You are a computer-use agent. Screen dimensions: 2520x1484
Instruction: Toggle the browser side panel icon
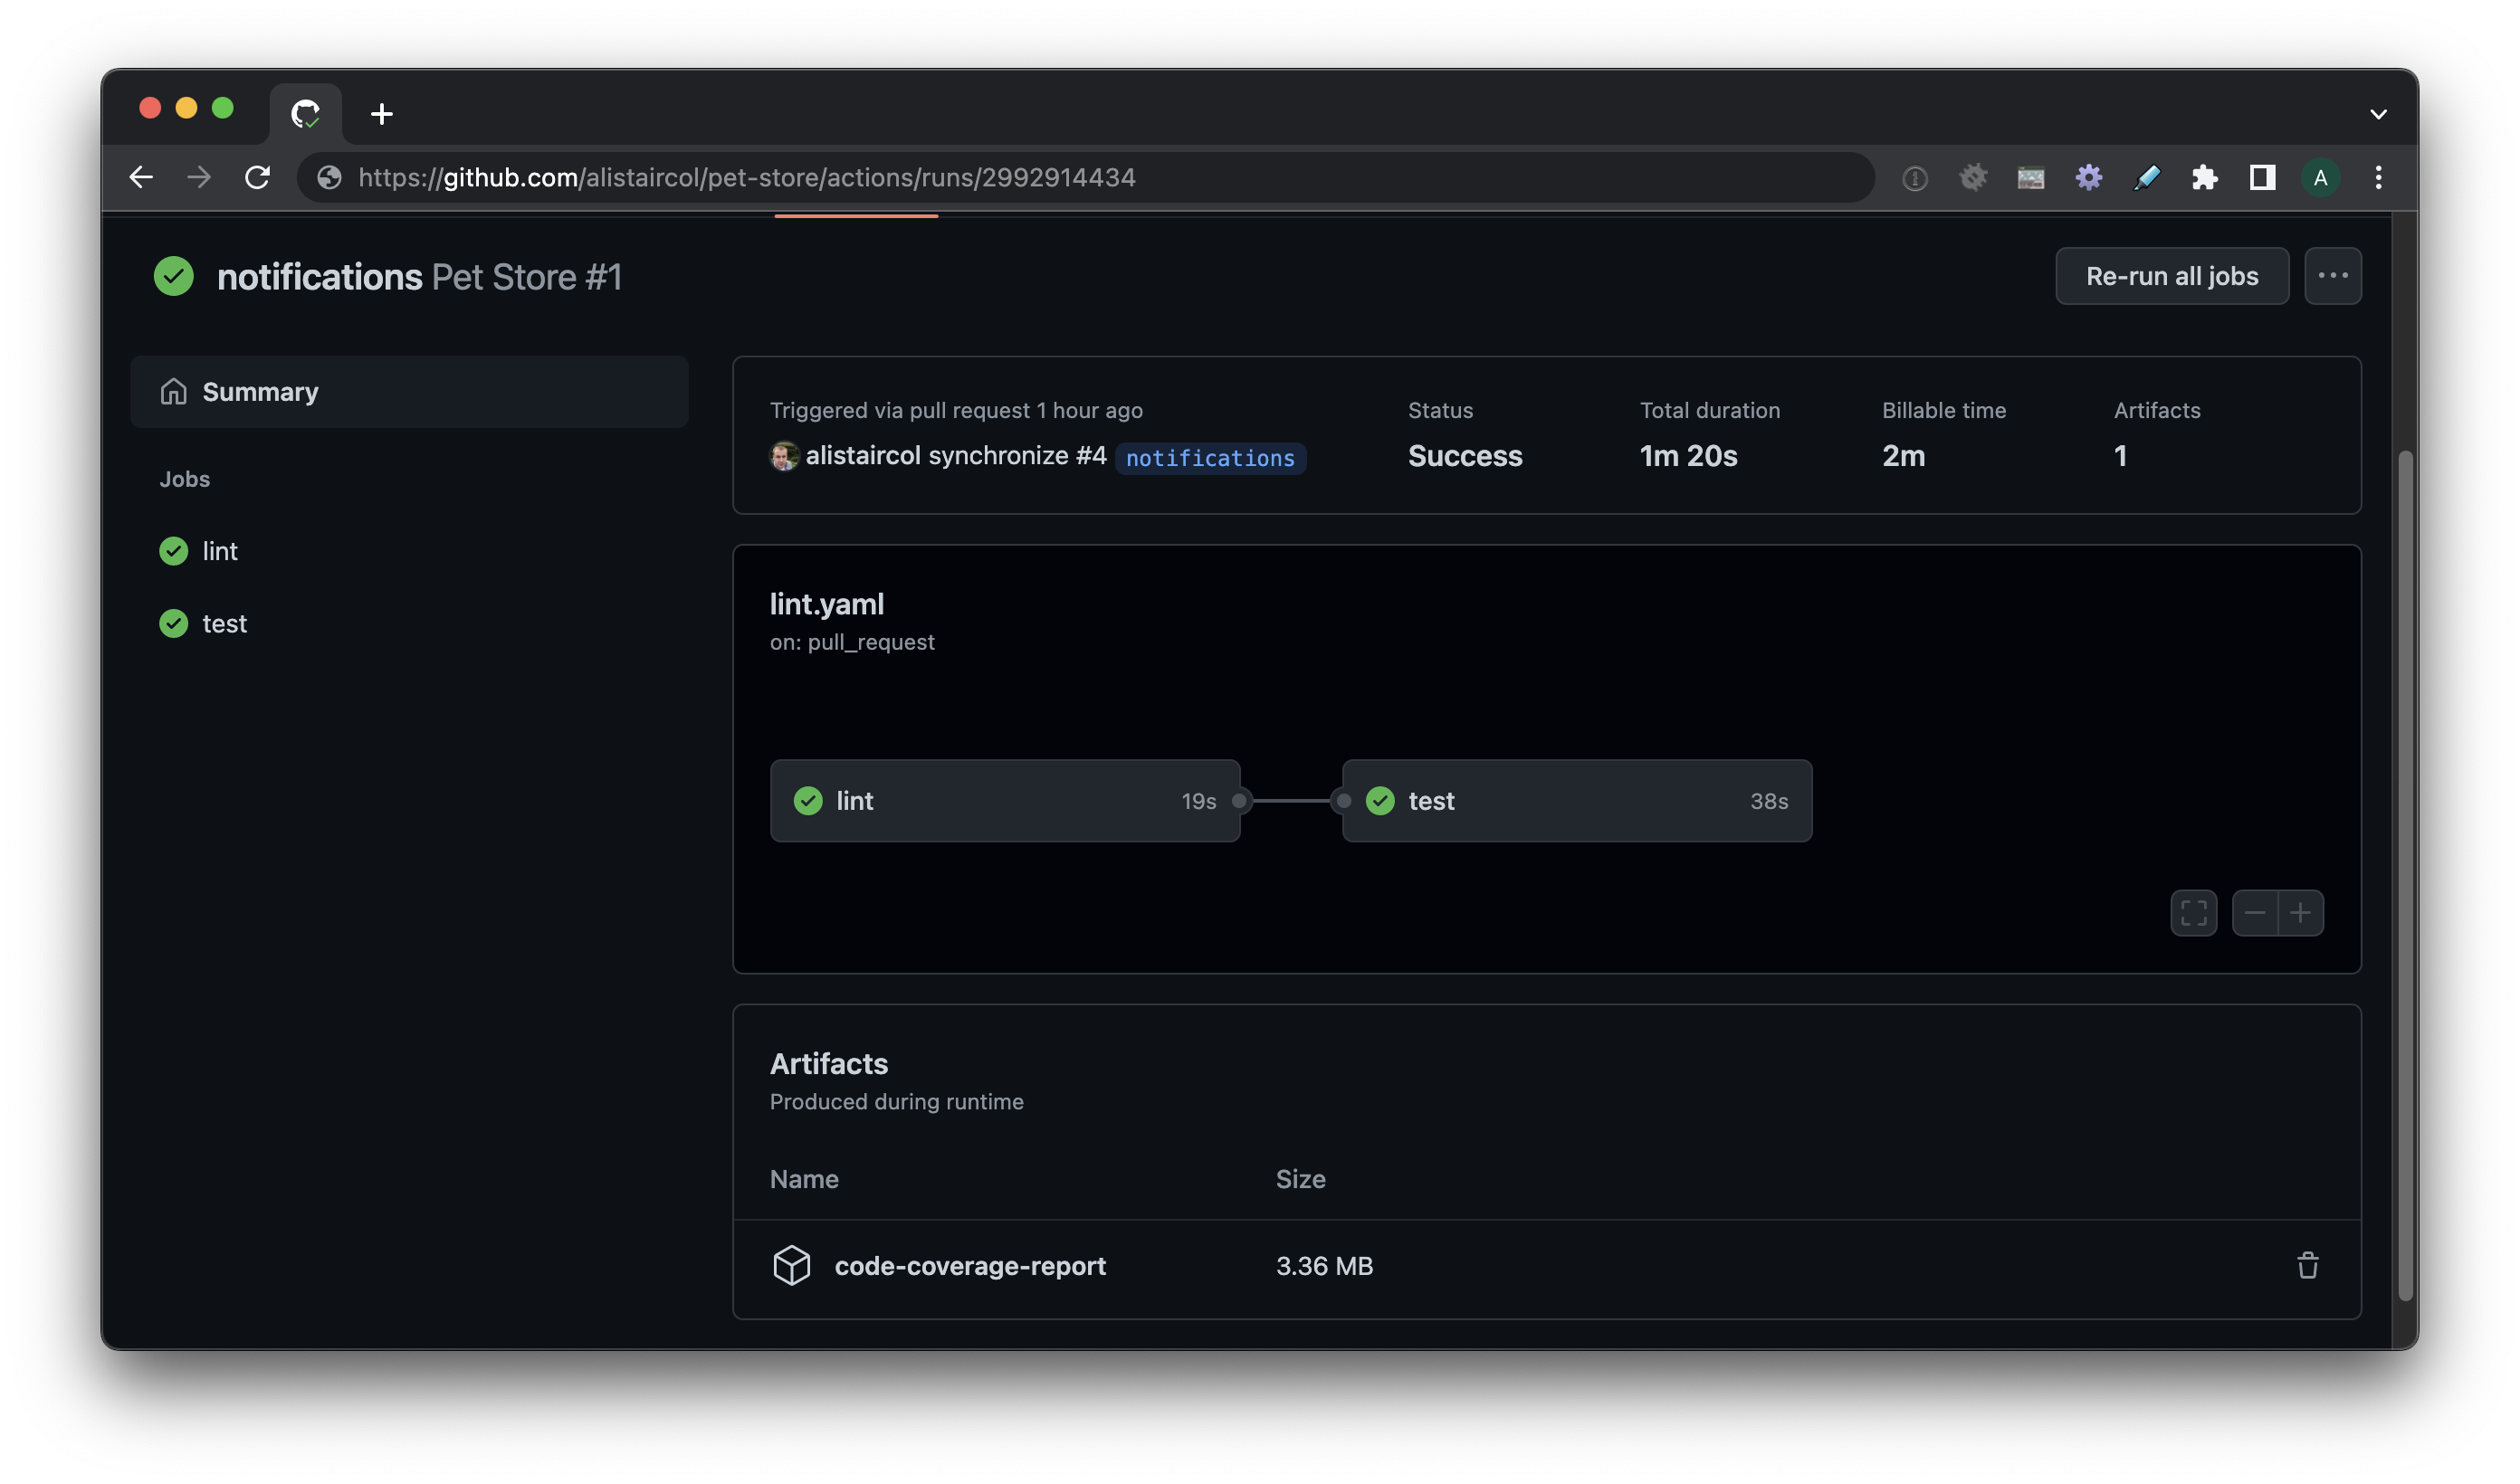(x=2262, y=178)
